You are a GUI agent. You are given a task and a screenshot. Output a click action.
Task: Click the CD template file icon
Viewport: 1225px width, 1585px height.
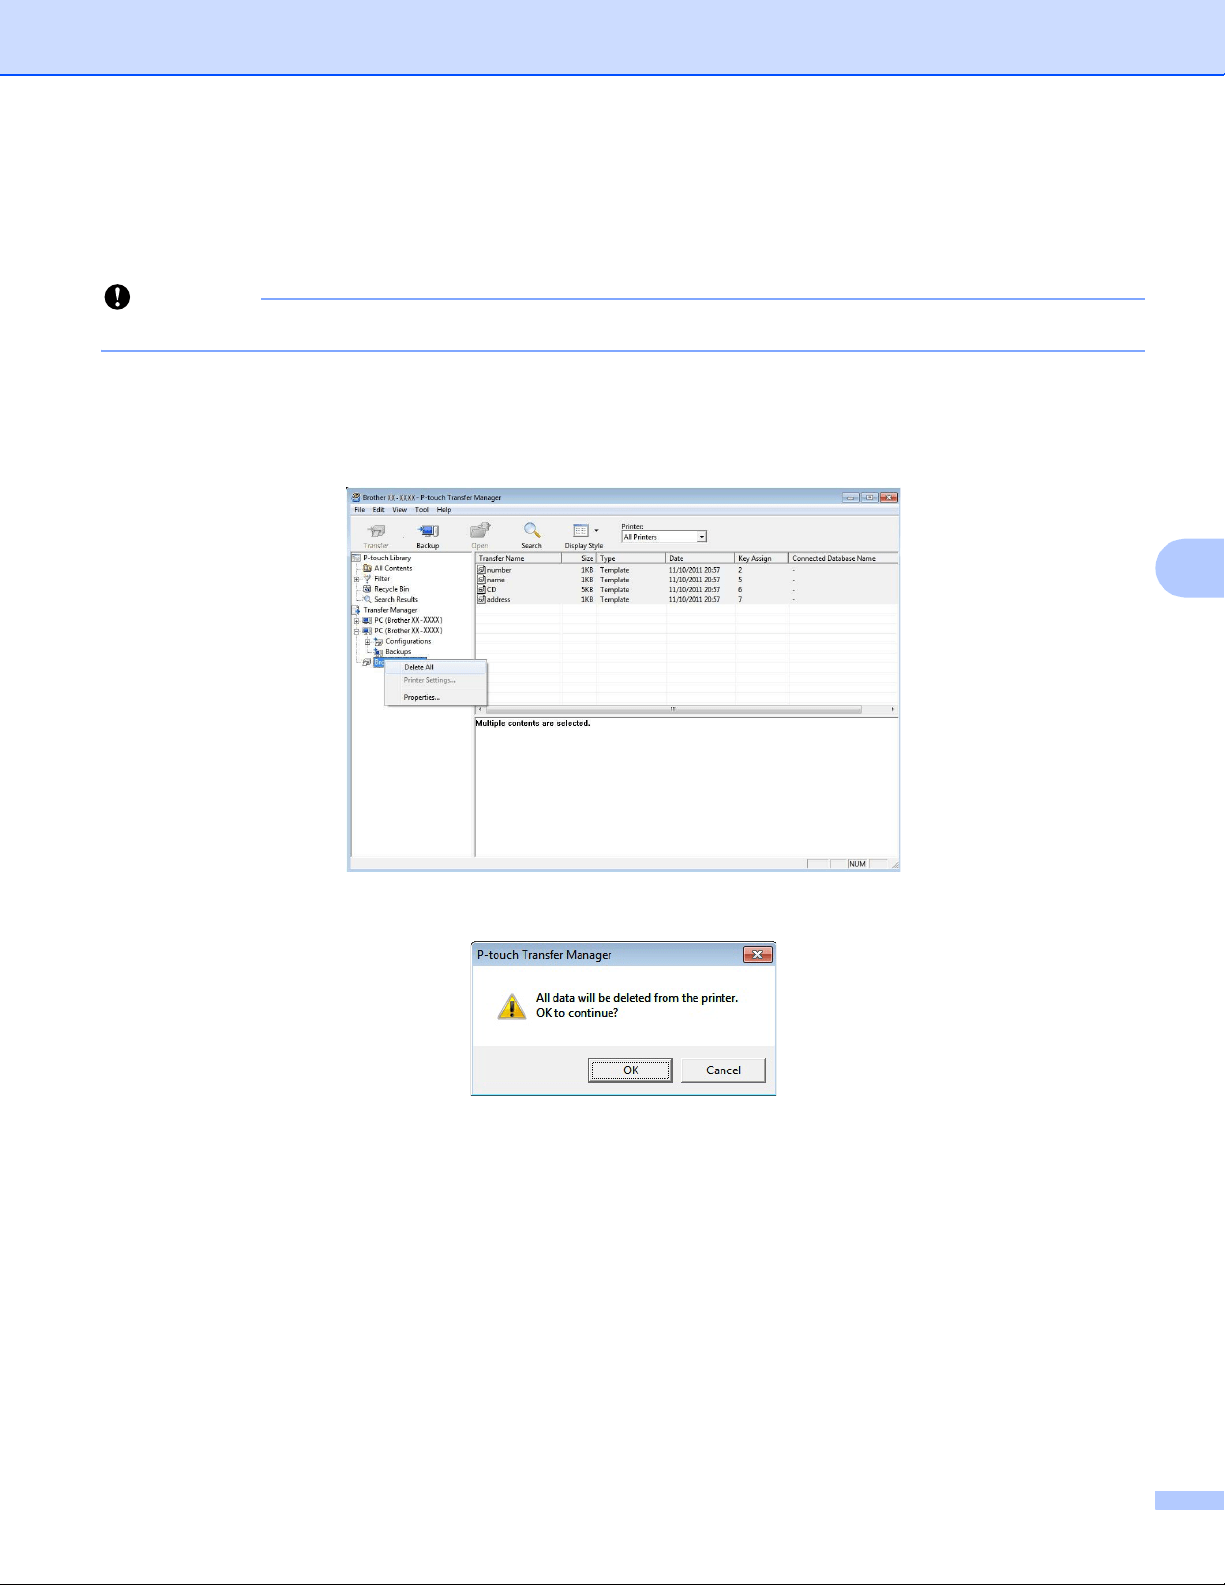click(x=481, y=590)
